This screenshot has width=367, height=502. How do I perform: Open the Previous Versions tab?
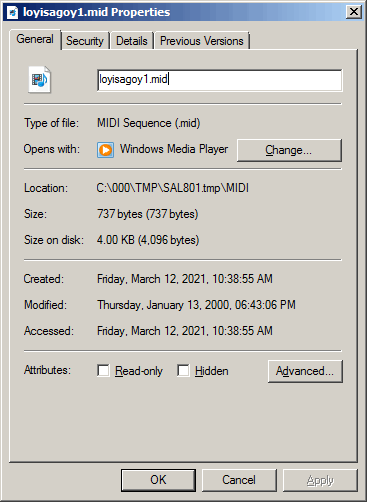202,41
